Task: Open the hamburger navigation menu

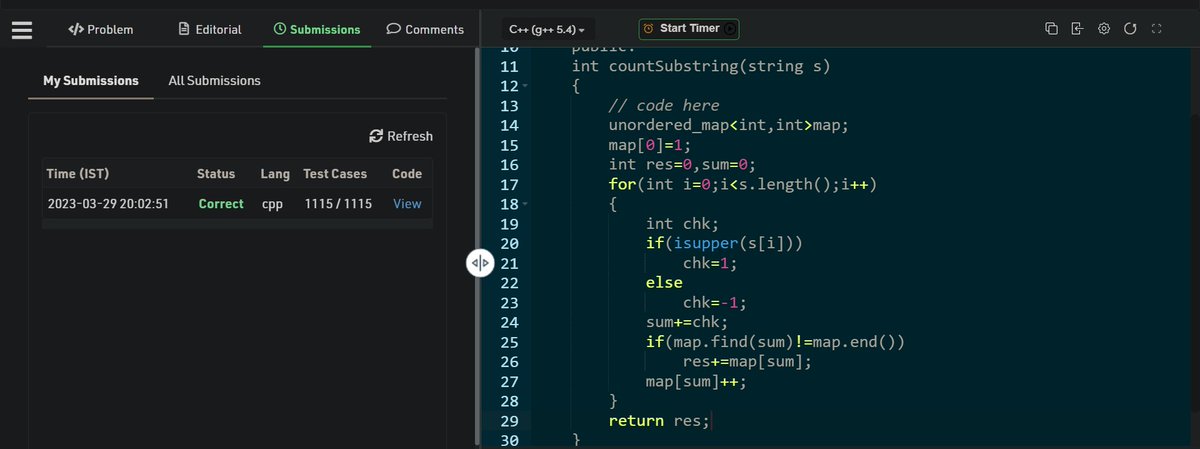Action: click(22, 29)
